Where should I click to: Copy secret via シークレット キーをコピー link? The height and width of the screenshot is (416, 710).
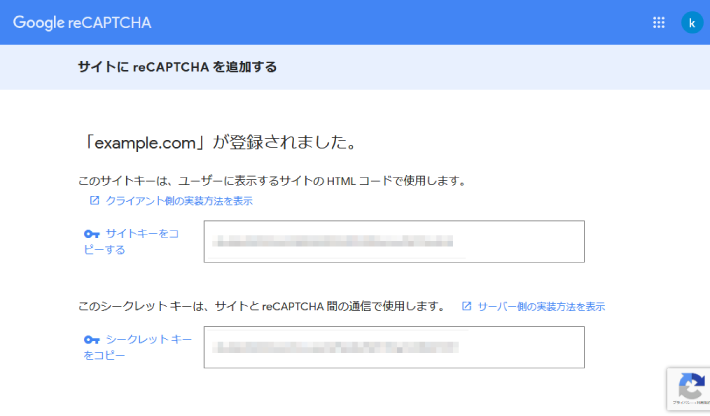tap(138, 347)
